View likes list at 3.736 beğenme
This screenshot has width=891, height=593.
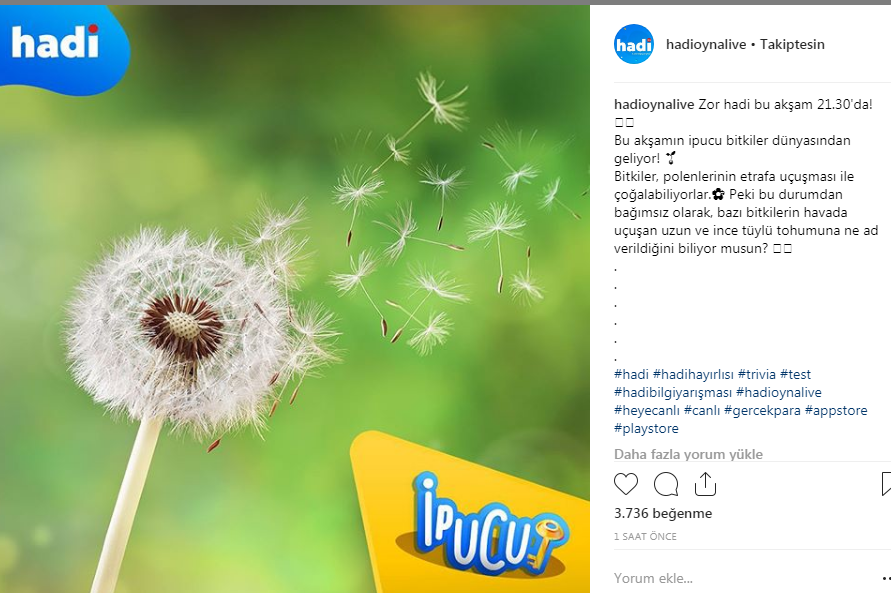click(663, 513)
